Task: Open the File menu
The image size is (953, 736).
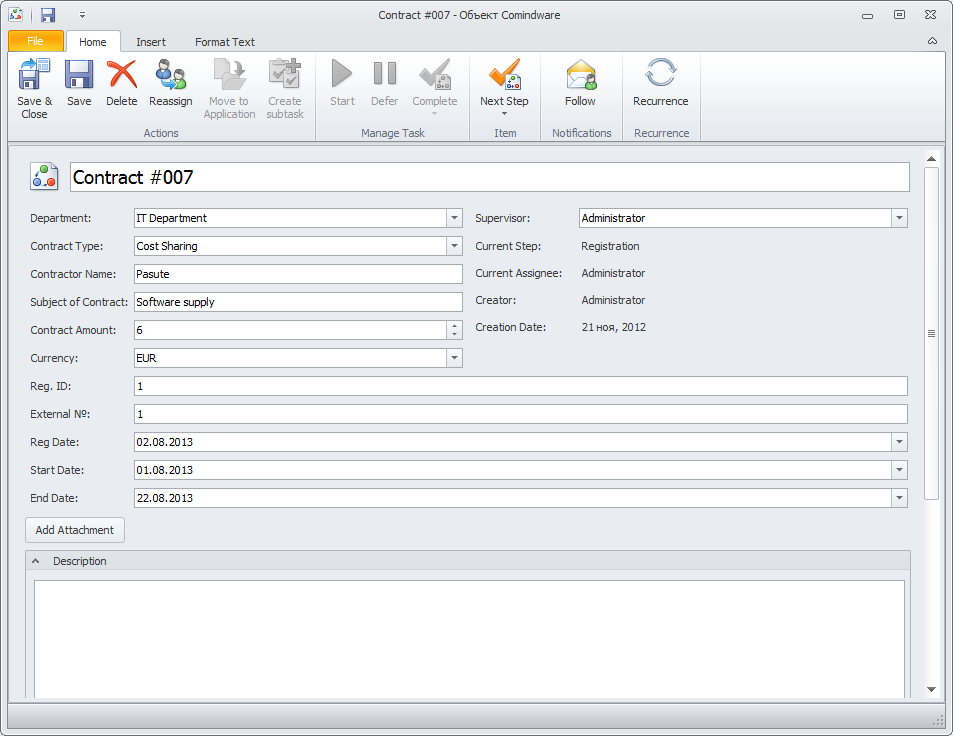Action: tap(35, 41)
